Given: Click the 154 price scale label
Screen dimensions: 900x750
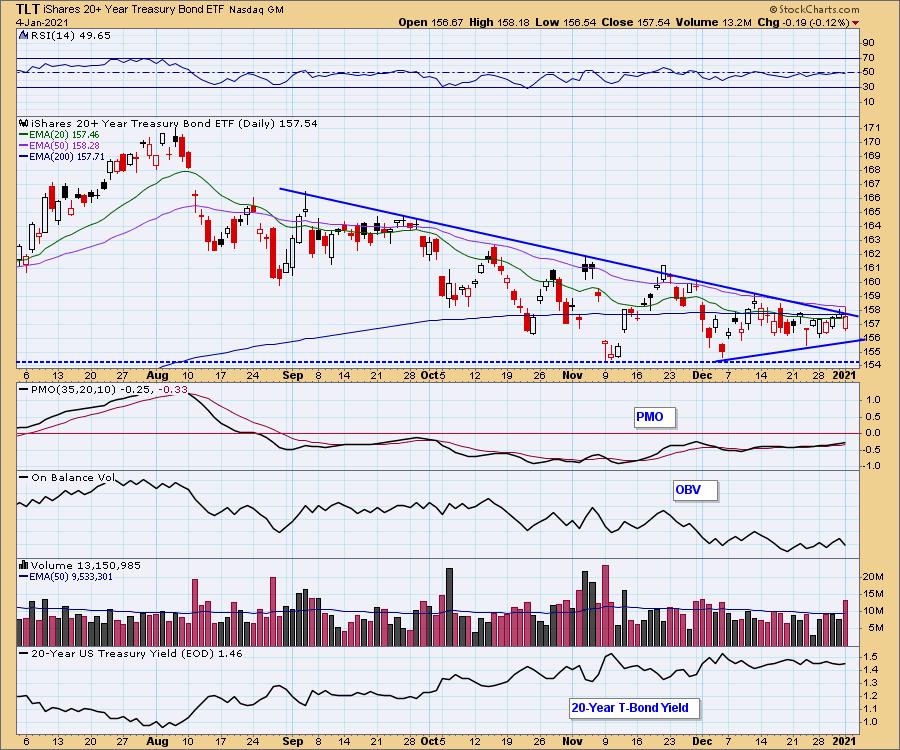Looking at the screenshot, I should click(873, 365).
